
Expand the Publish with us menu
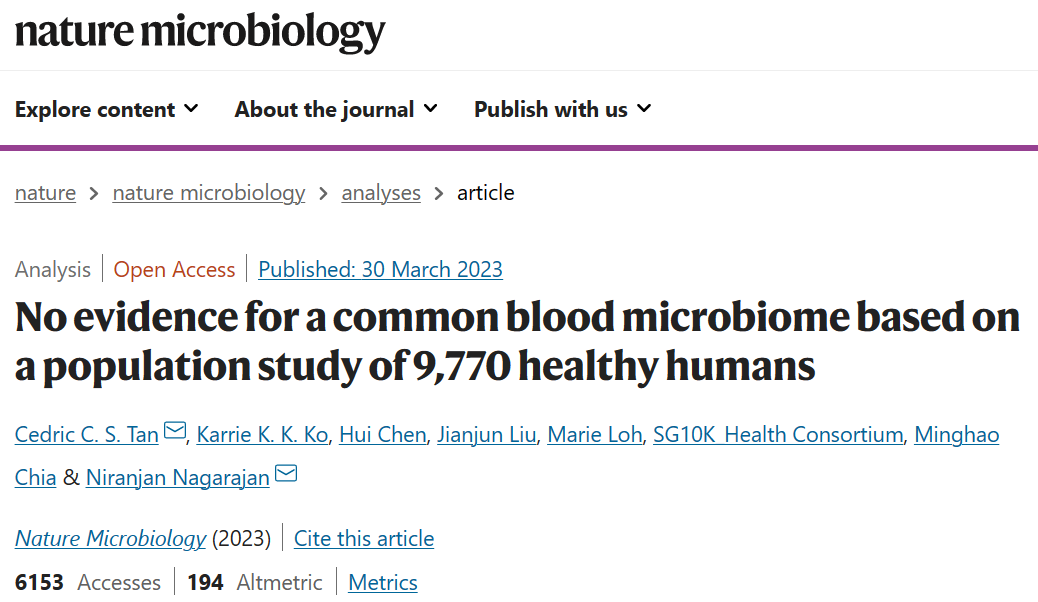[562, 109]
